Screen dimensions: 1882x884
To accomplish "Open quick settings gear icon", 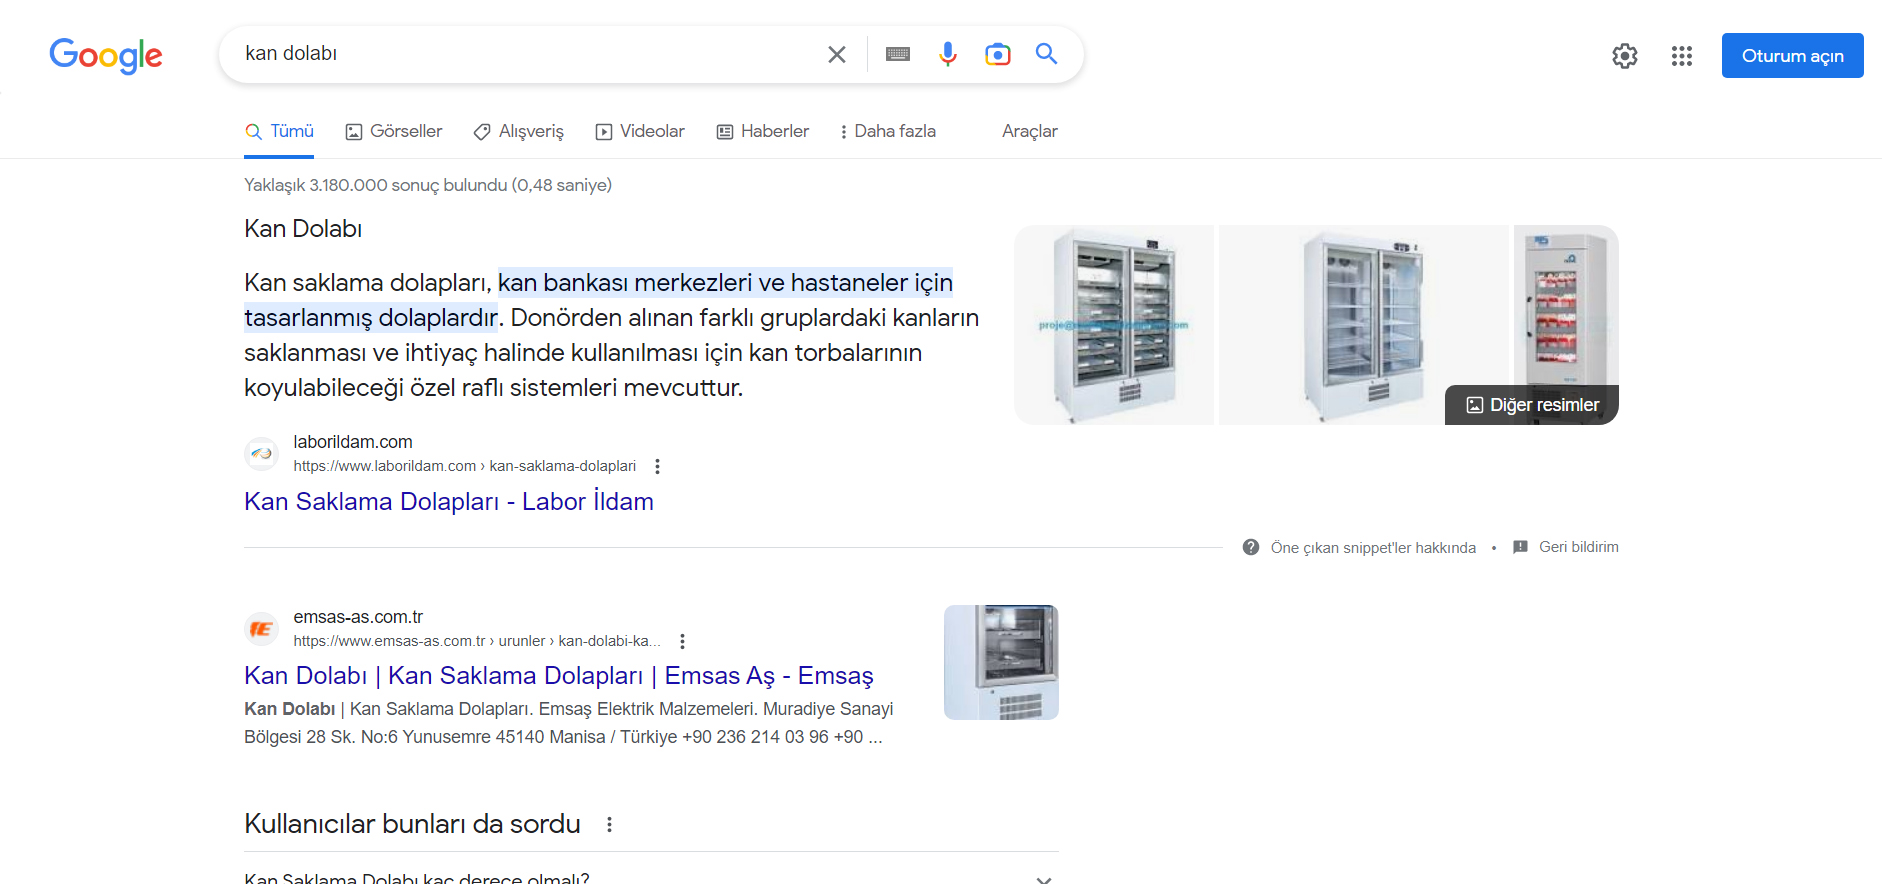I will click(x=1625, y=56).
